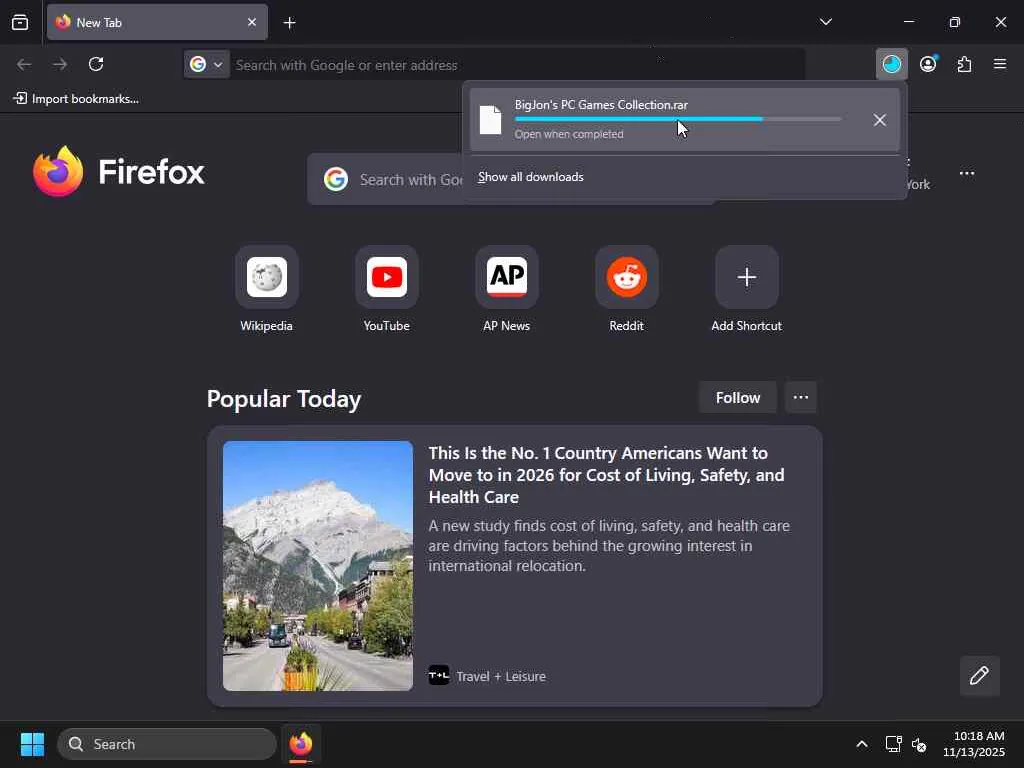Open the application hamburger menu
Viewport: 1024px width, 768px height.
1000,64
